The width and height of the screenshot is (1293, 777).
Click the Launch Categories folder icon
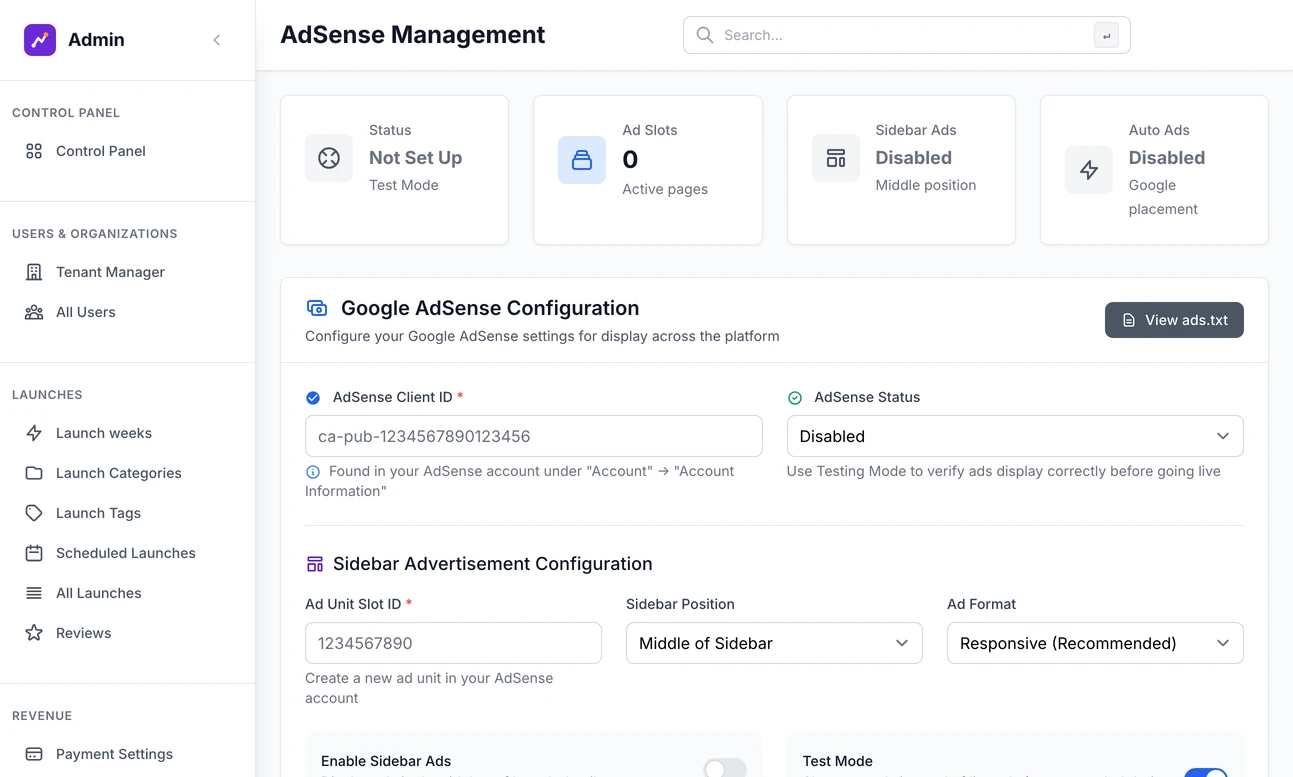[x=34, y=473]
